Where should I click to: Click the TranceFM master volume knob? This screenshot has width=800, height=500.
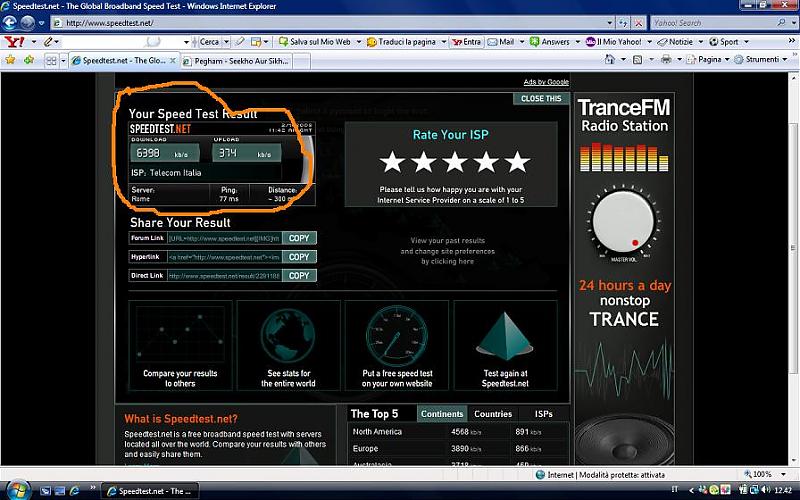click(623, 222)
